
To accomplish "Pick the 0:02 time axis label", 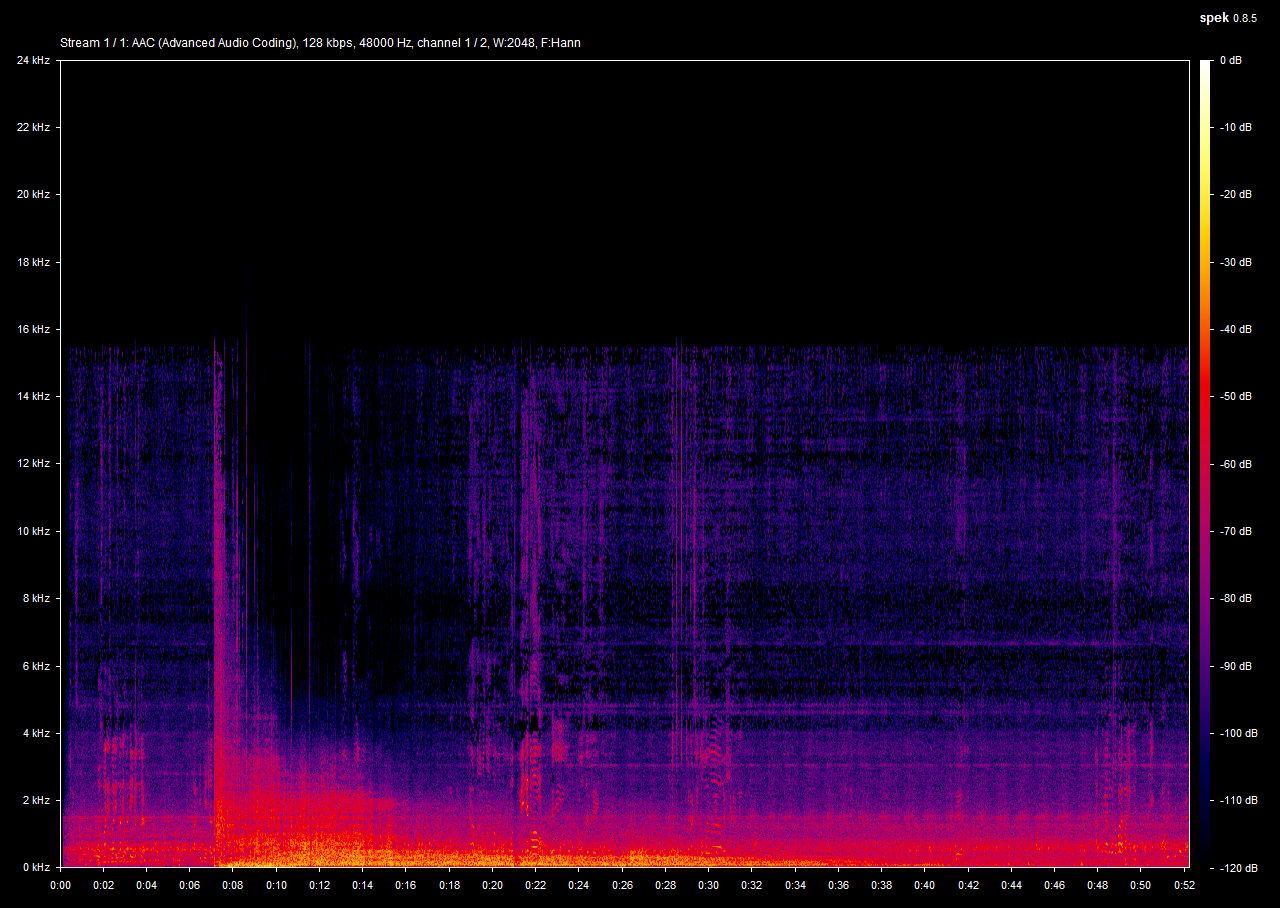I will 103,885.
